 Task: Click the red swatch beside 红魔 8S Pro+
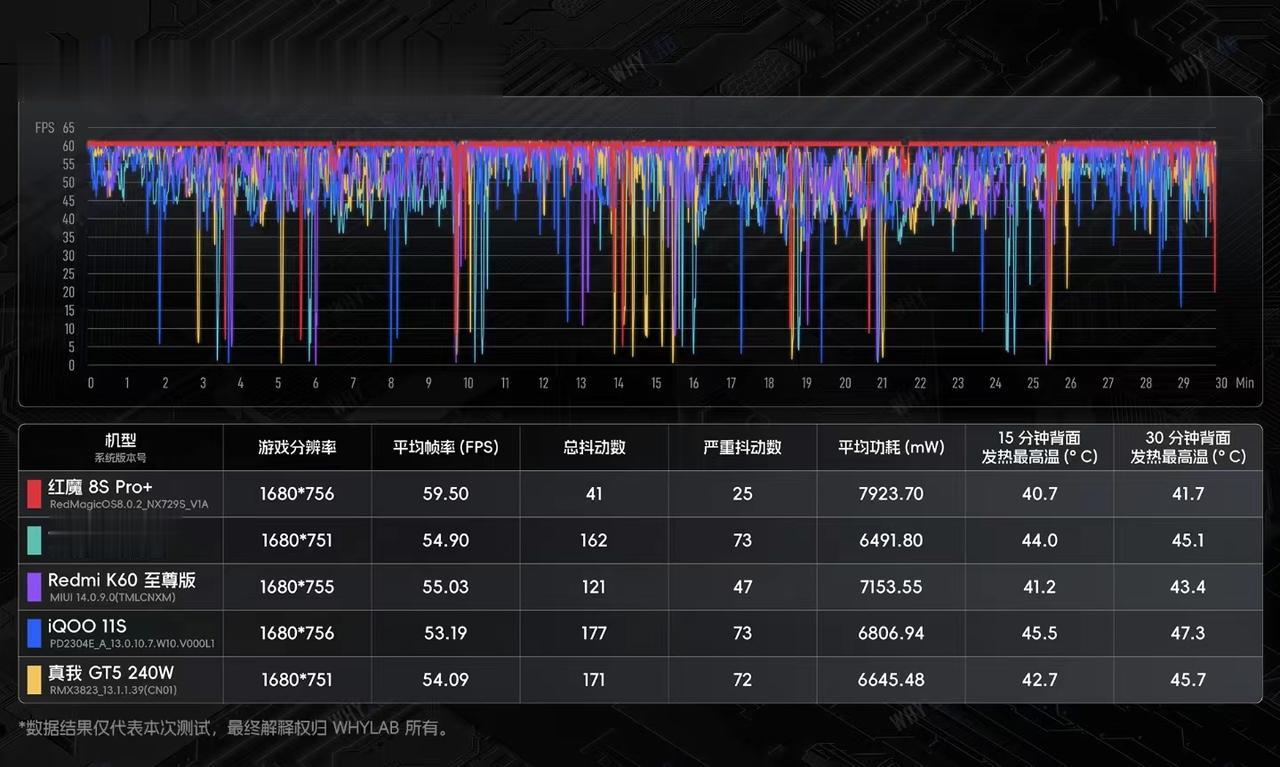pyautogui.click(x=34, y=494)
